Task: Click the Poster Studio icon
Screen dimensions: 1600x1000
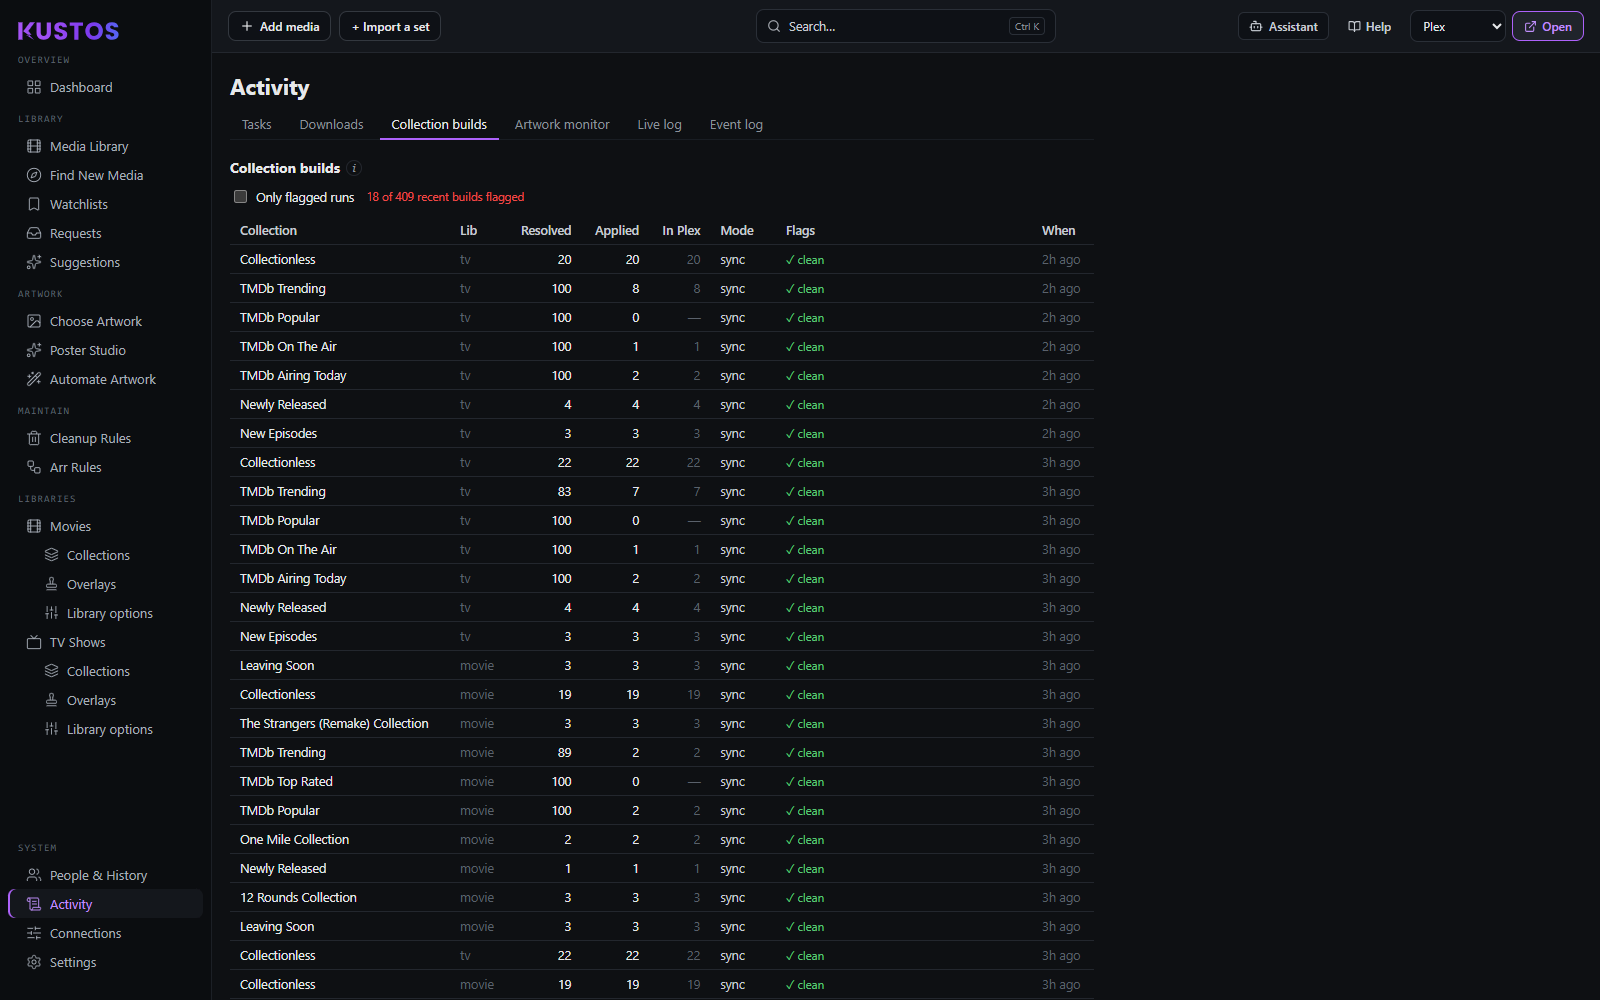Action: [34, 350]
